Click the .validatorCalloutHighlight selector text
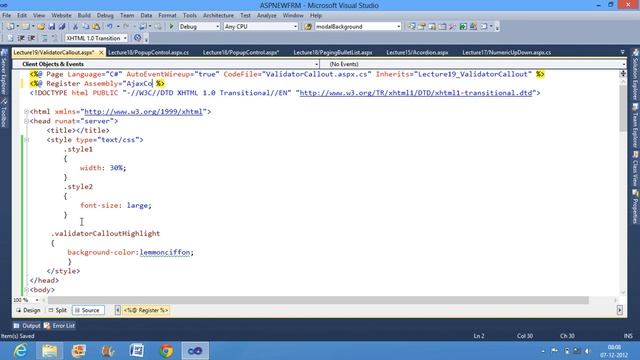 (x=105, y=233)
